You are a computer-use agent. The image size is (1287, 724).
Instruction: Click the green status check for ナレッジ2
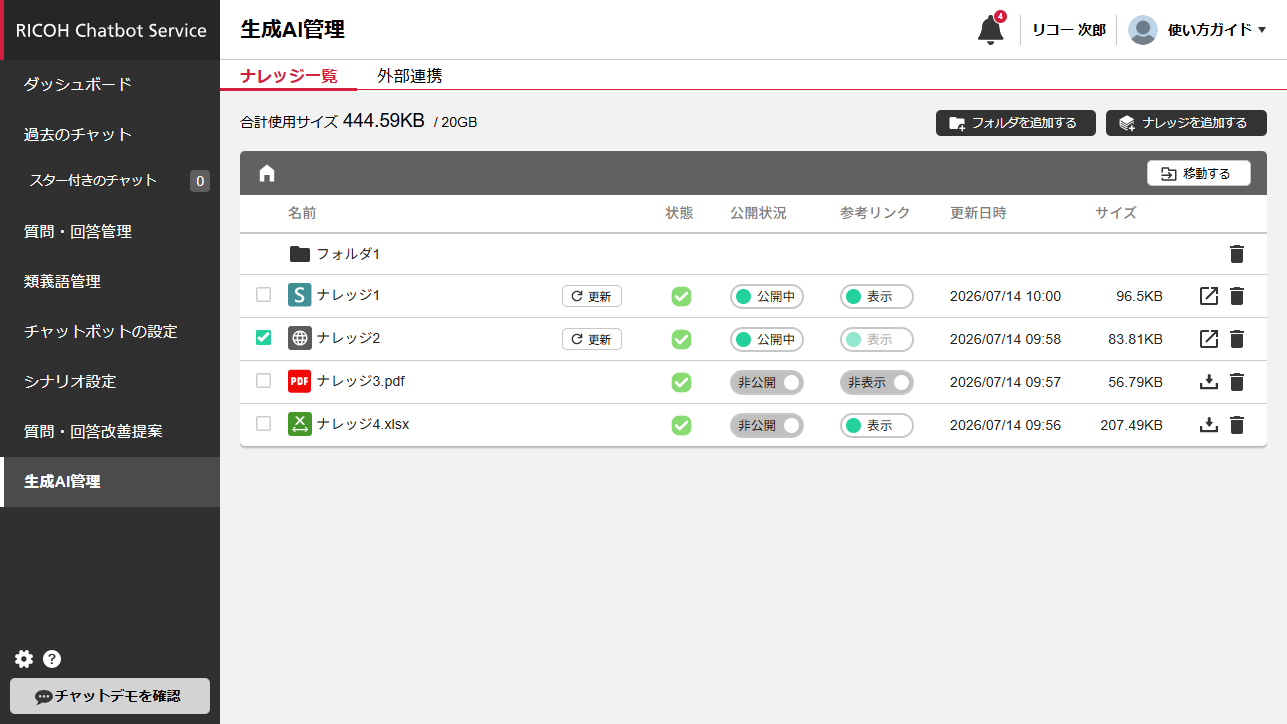pyautogui.click(x=681, y=339)
